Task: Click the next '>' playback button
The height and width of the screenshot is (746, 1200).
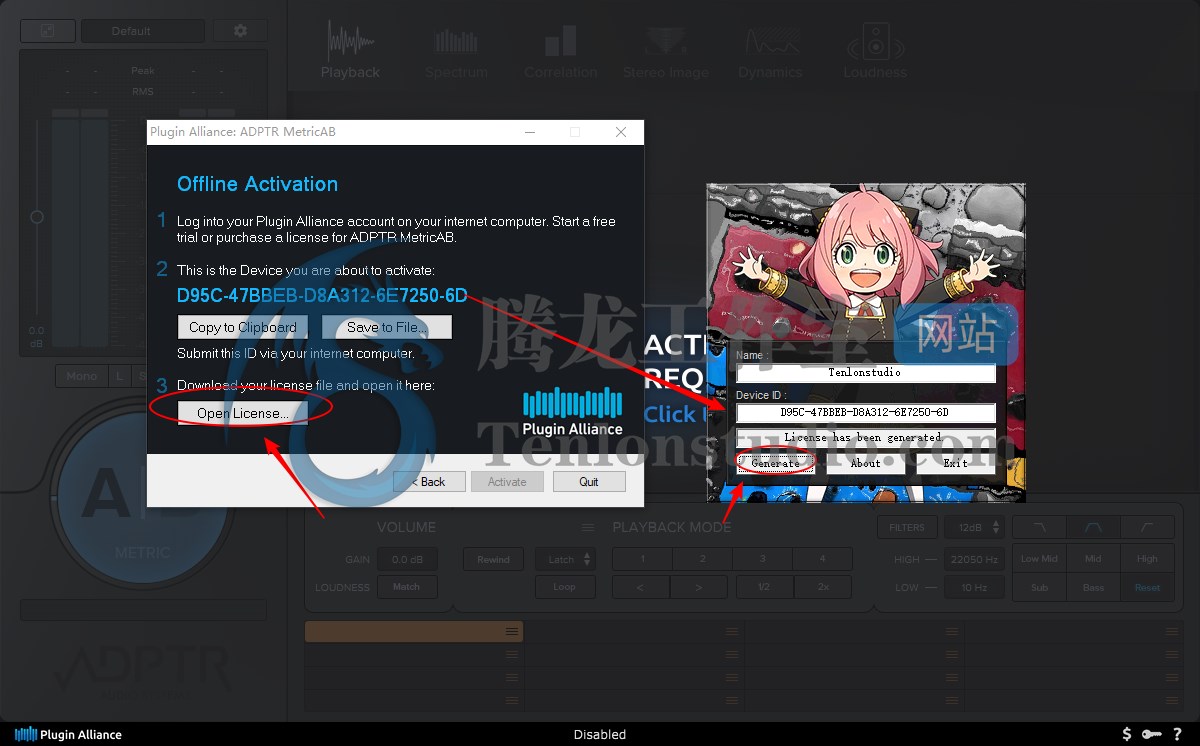Action: pyautogui.click(x=698, y=587)
